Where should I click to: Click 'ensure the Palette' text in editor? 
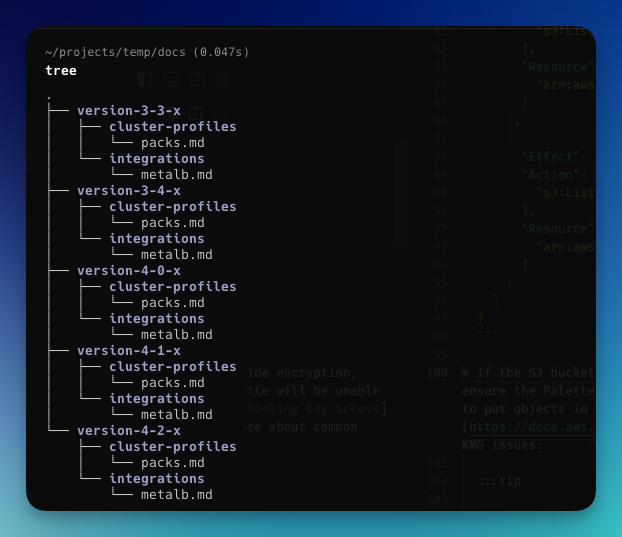click(x=528, y=391)
